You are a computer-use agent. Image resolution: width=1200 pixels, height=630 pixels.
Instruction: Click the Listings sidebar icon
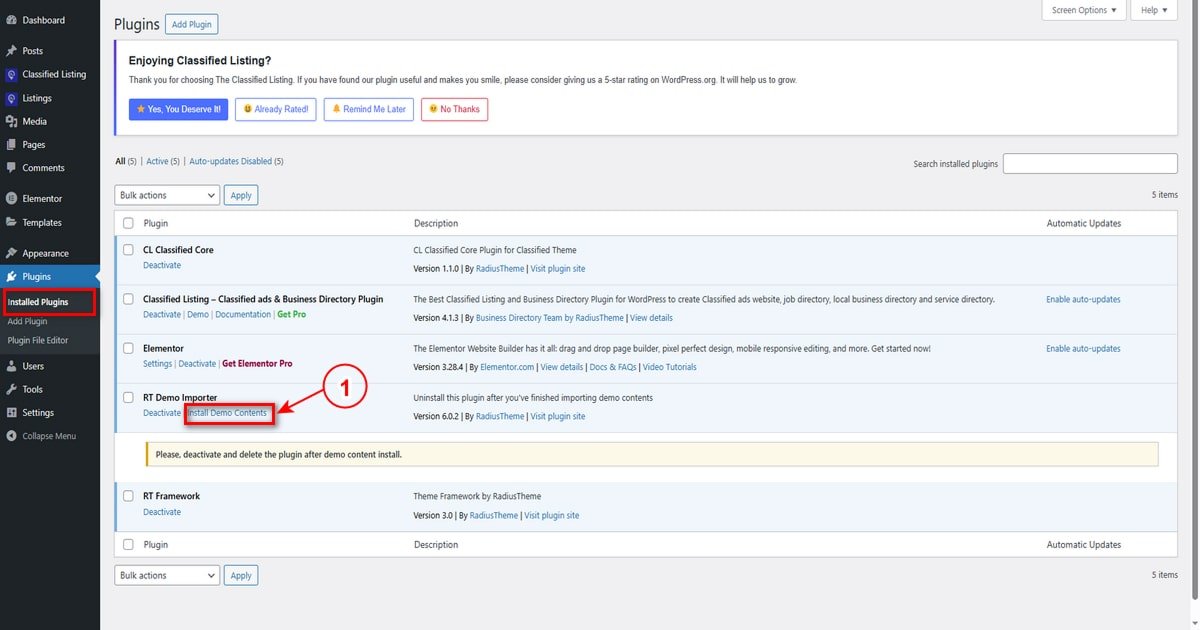tap(11, 98)
